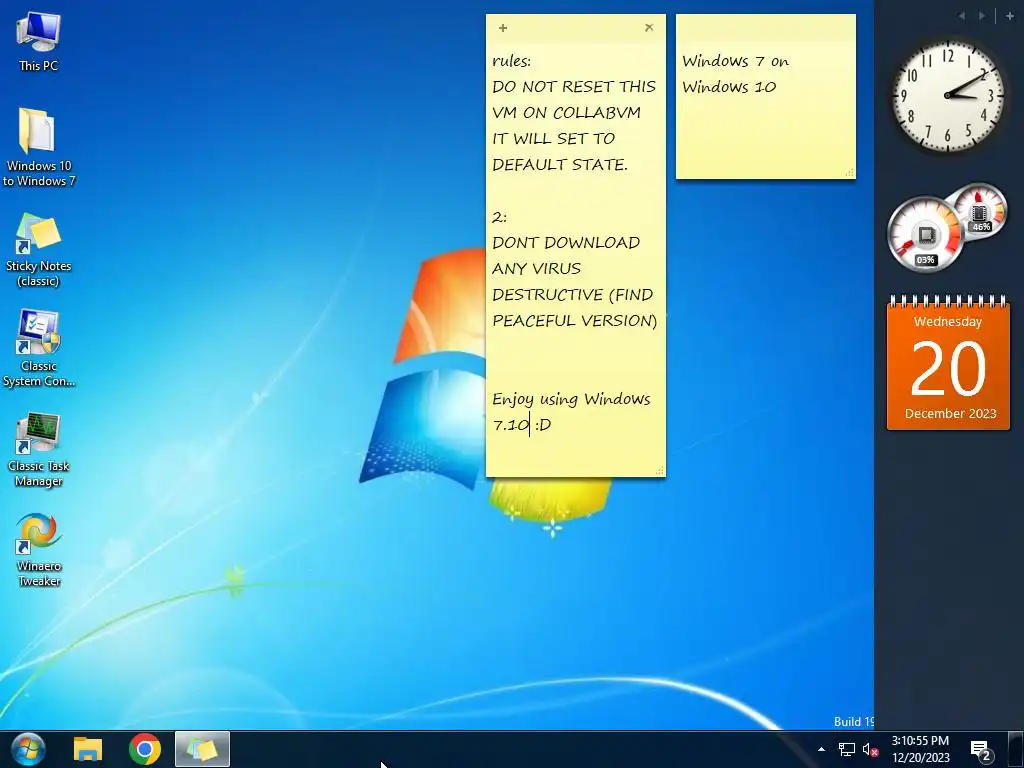Viewport: 1024px width, 768px height.
Task: Add a new sticky note with plus
Action: click(503, 27)
